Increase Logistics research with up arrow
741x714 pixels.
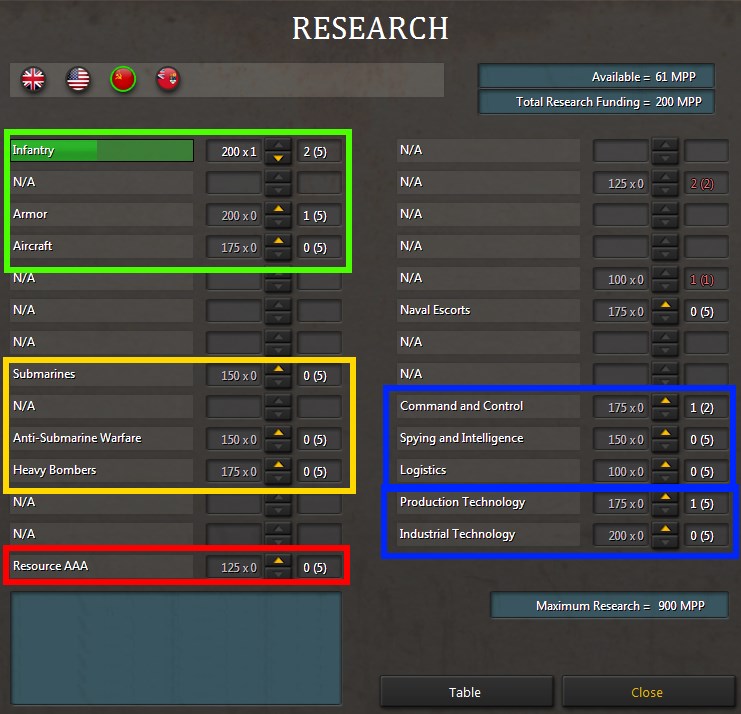coord(665,465)
